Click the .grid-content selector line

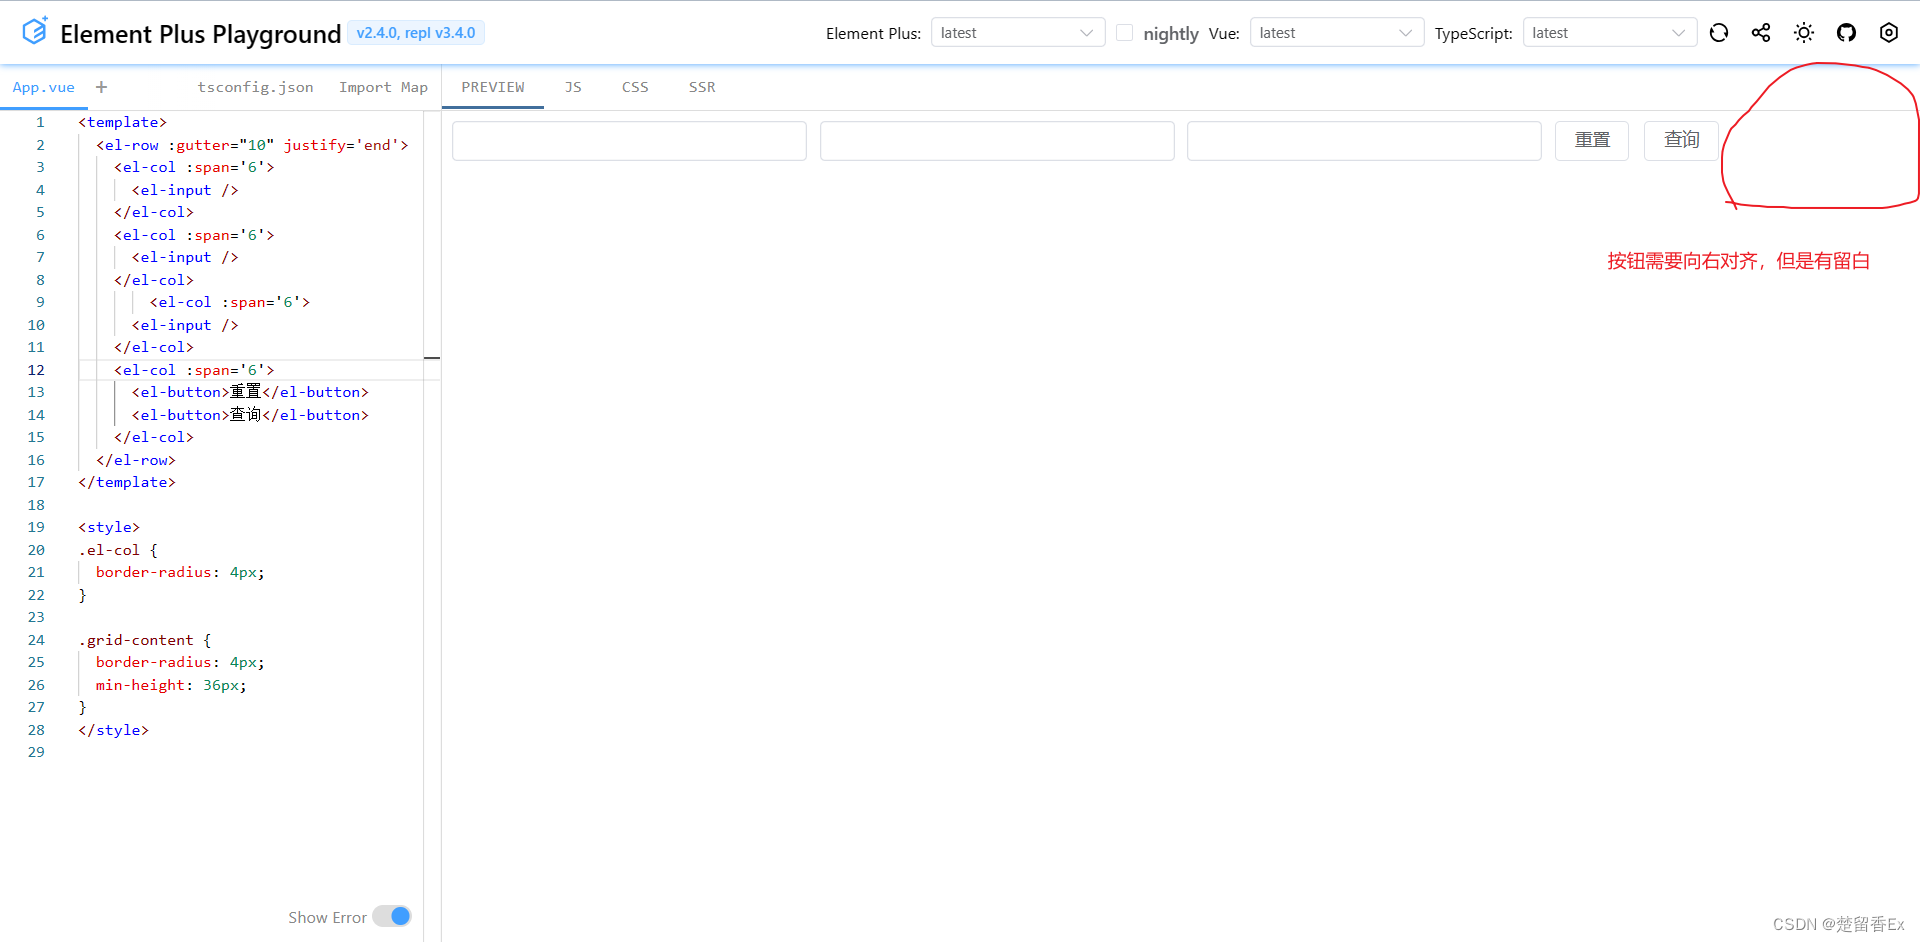click(x=145, y=640)
